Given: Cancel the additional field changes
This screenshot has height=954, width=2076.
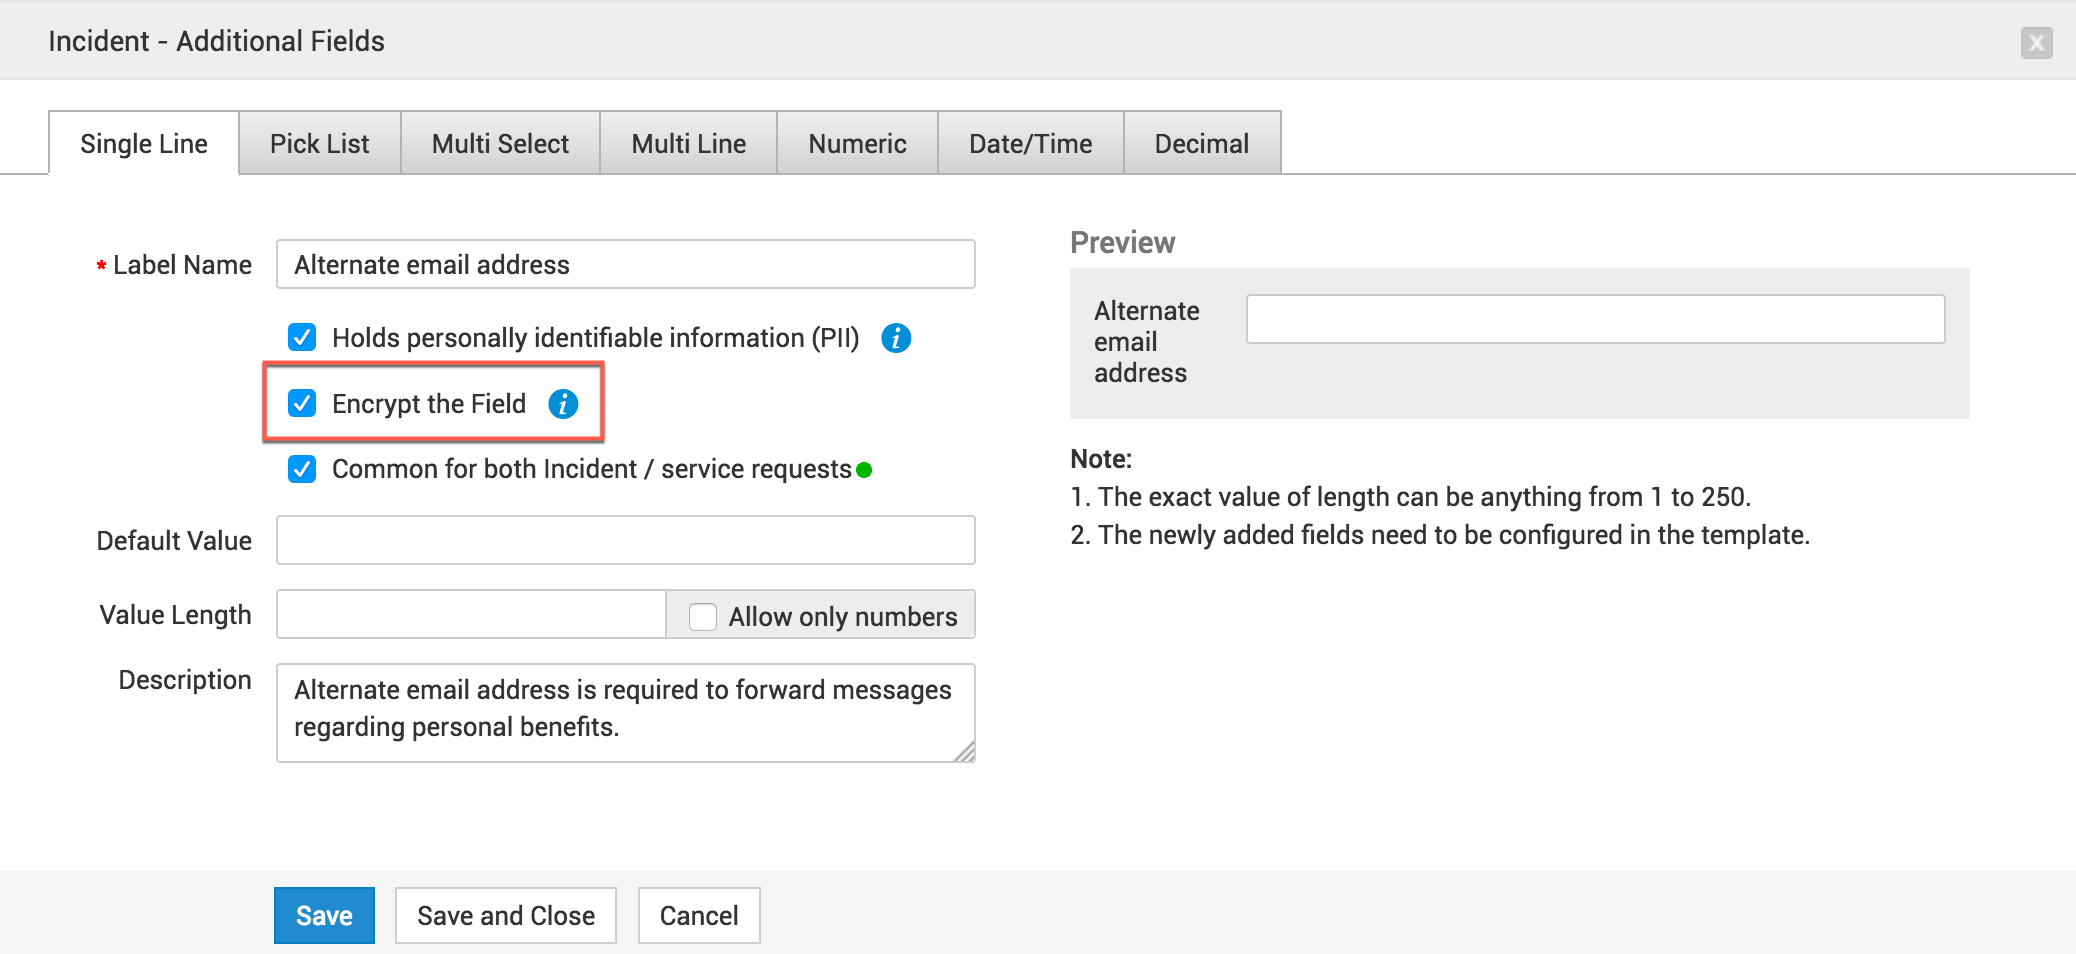Looking at the screenshot, I should (x=699, y=916).
